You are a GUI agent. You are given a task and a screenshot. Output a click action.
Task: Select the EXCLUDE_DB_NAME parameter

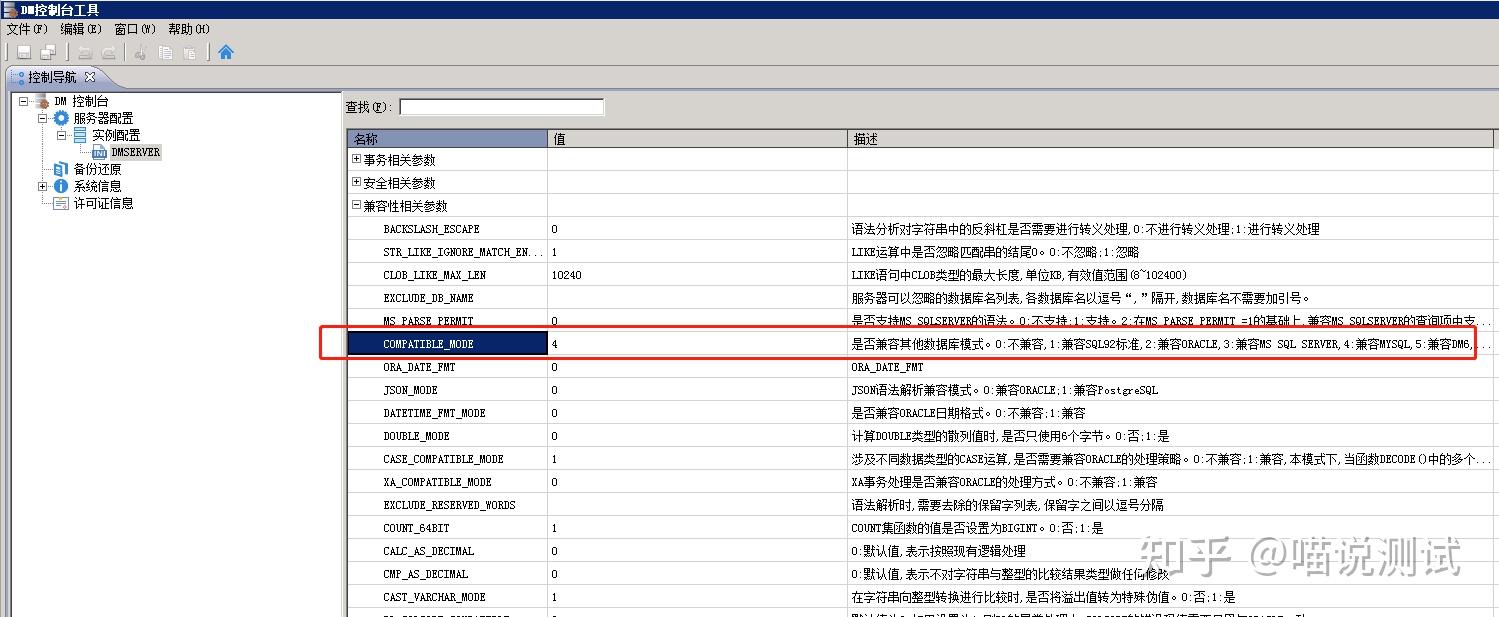coord(428,298)
